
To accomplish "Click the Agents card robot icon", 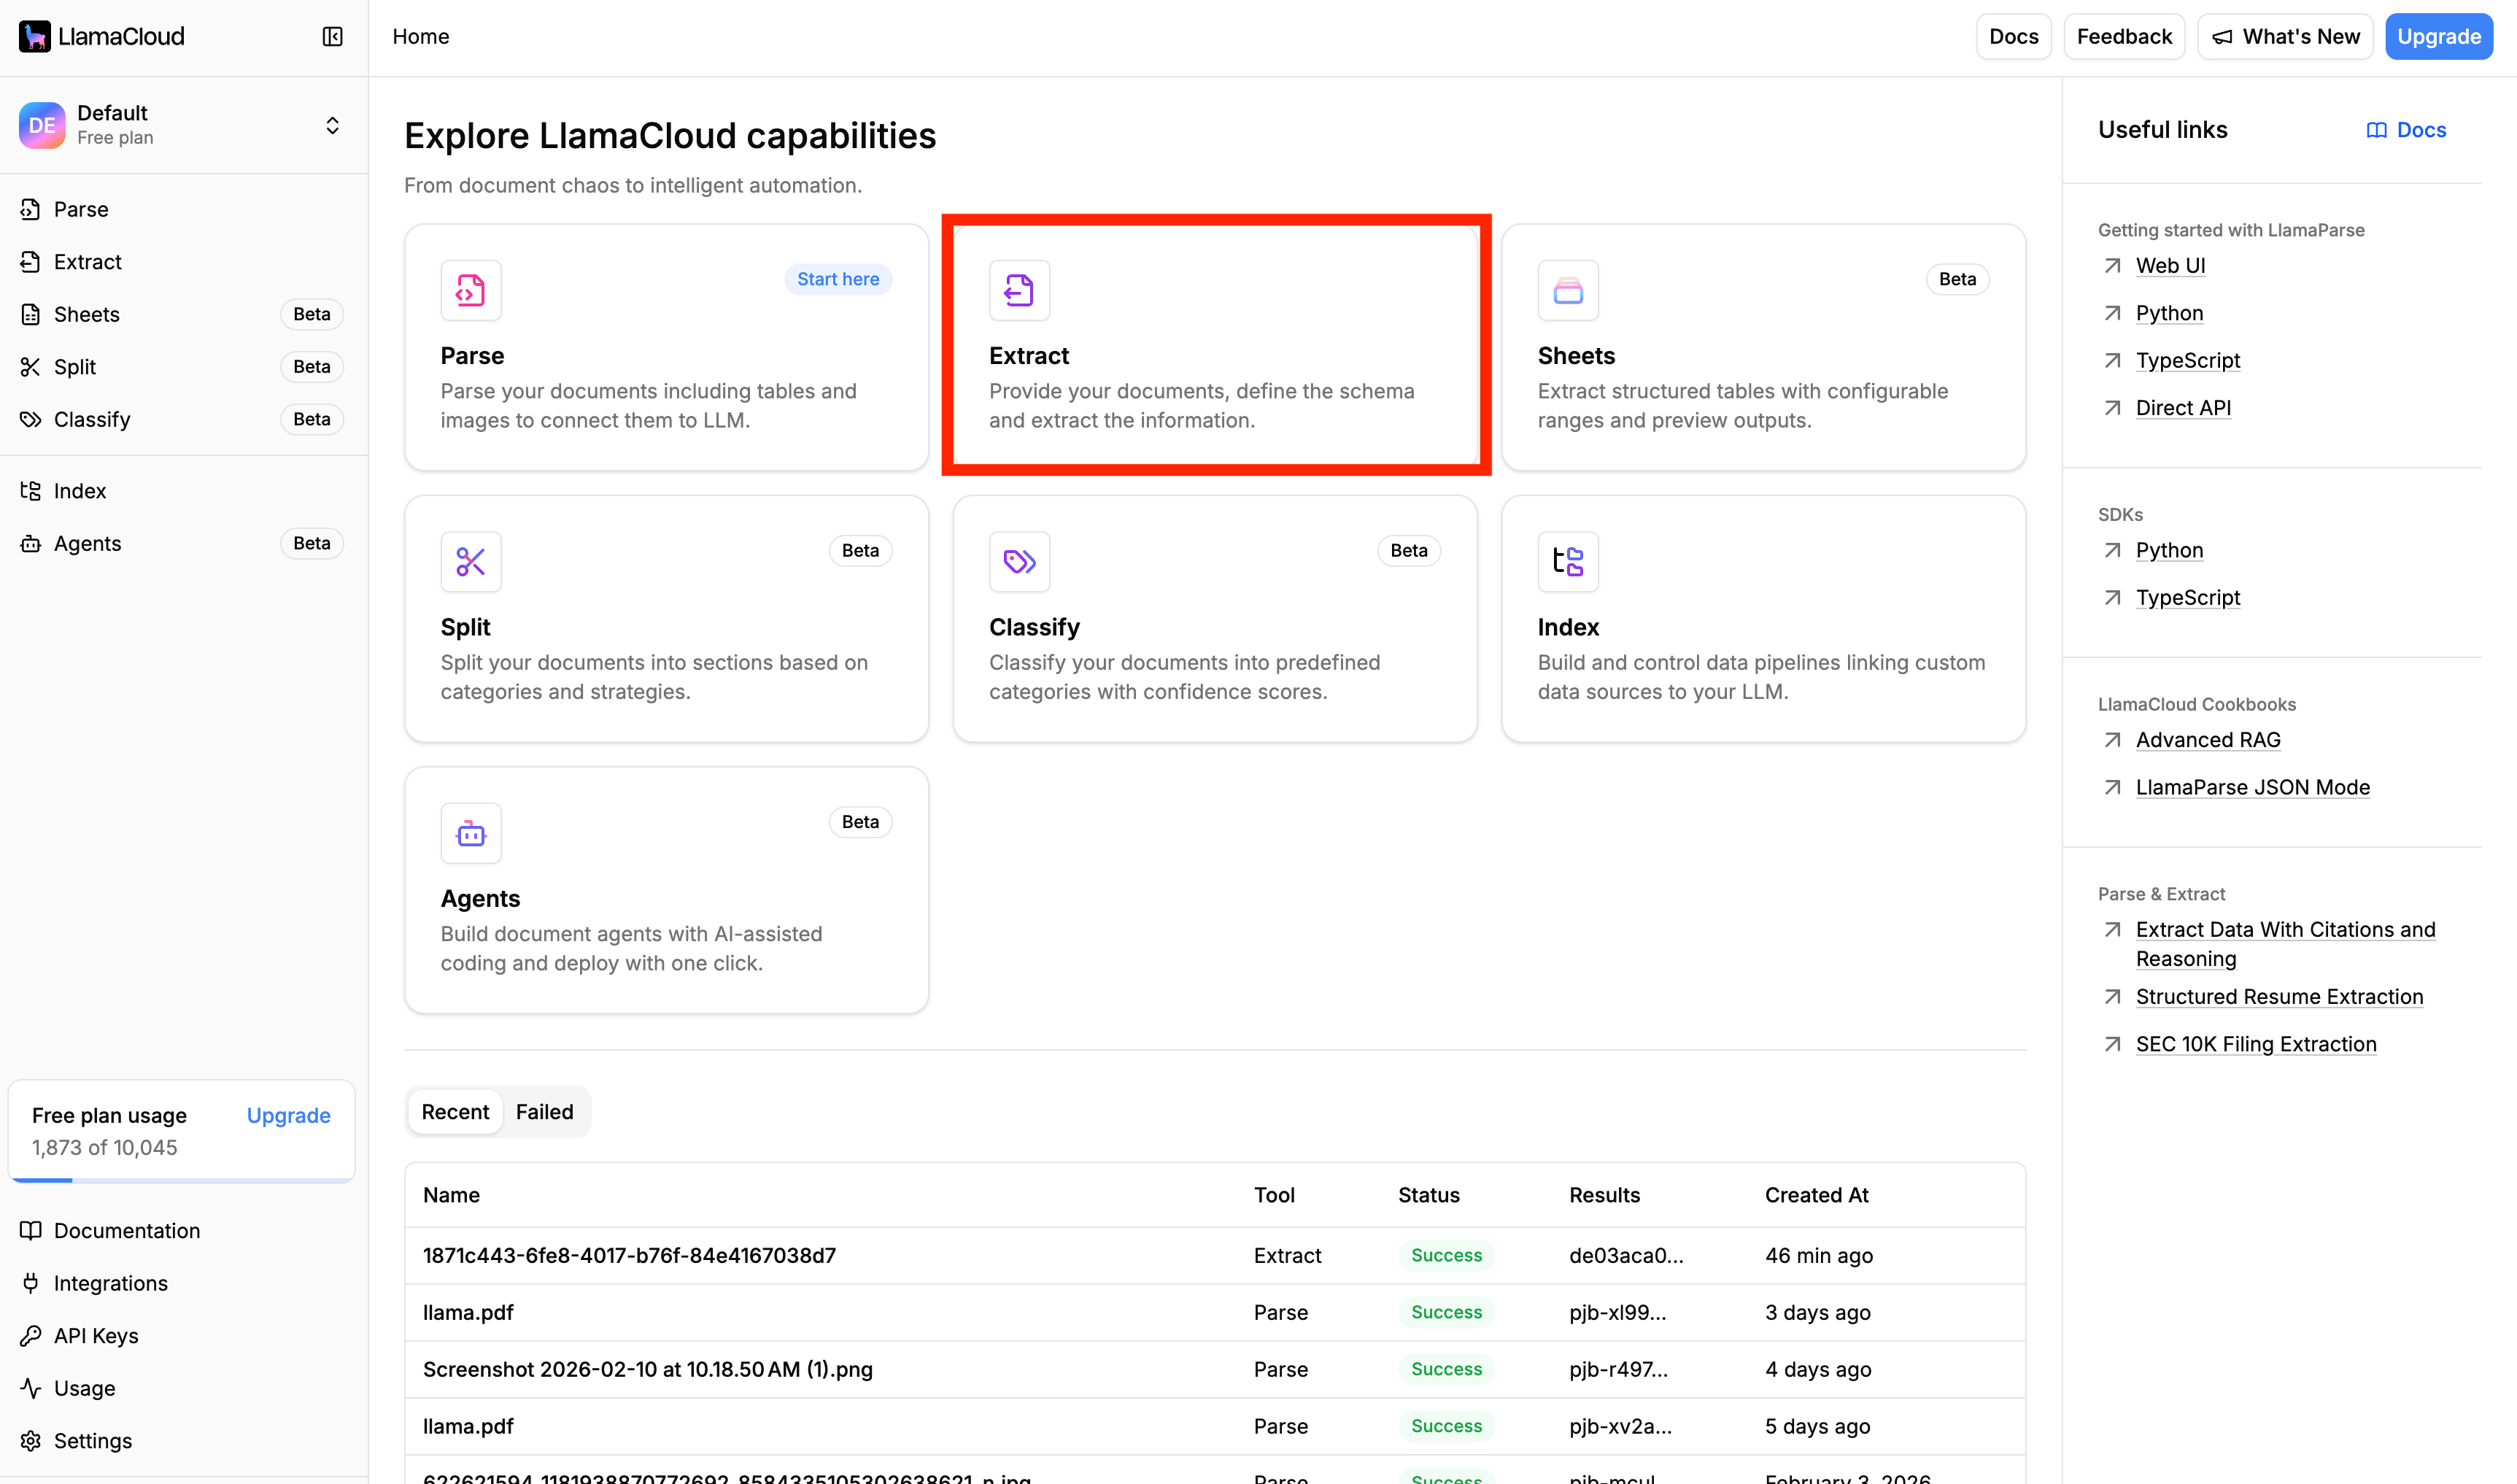I will (471, 833).
